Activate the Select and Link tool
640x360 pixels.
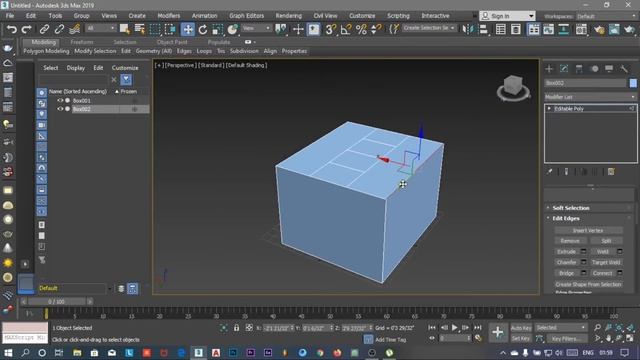[x=44, y=29]
